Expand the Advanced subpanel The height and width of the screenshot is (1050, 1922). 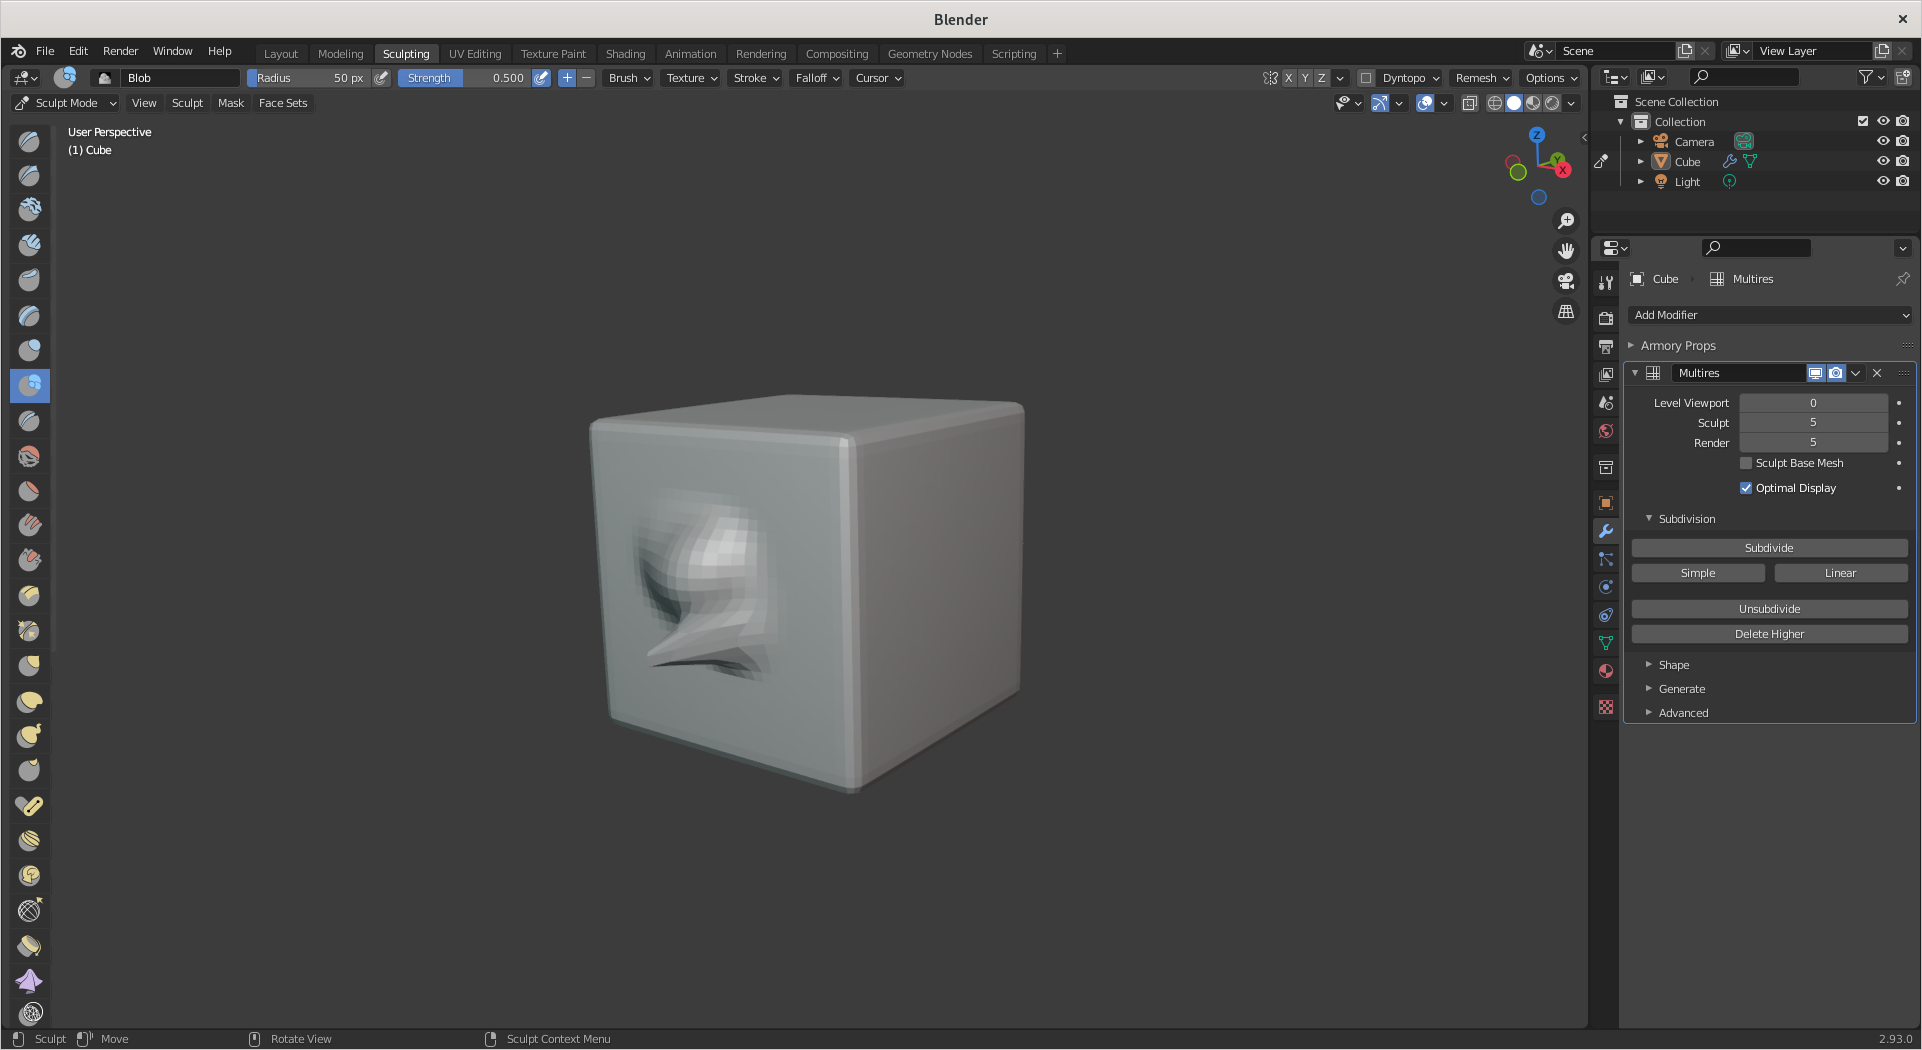[1683, 713]
